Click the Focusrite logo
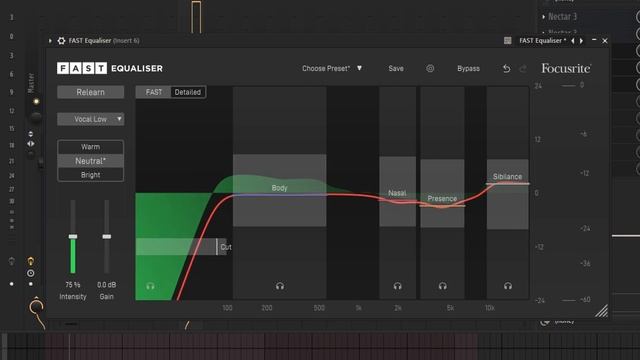Viewport: 640px width, 360px height. click(566, 68)
